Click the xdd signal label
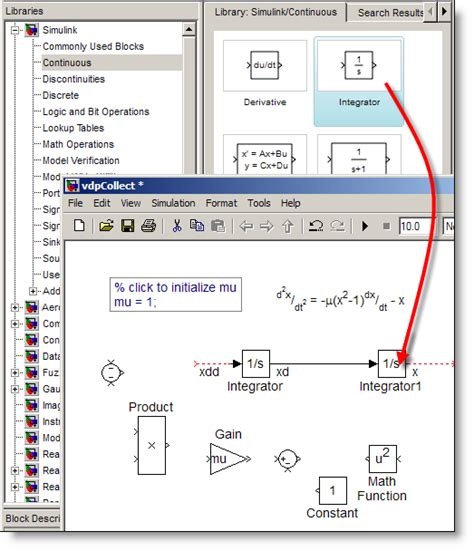Screen dimensions: 474x551 coord(209,372)
